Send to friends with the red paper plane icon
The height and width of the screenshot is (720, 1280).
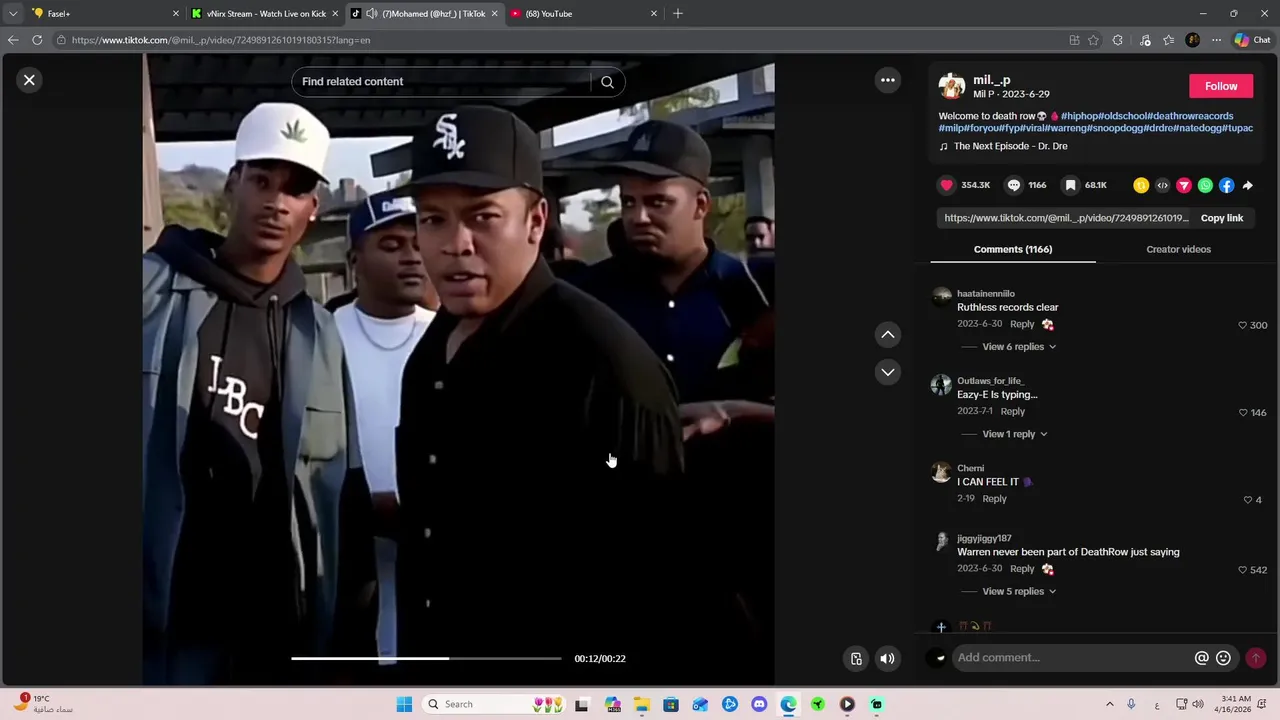1184,185
